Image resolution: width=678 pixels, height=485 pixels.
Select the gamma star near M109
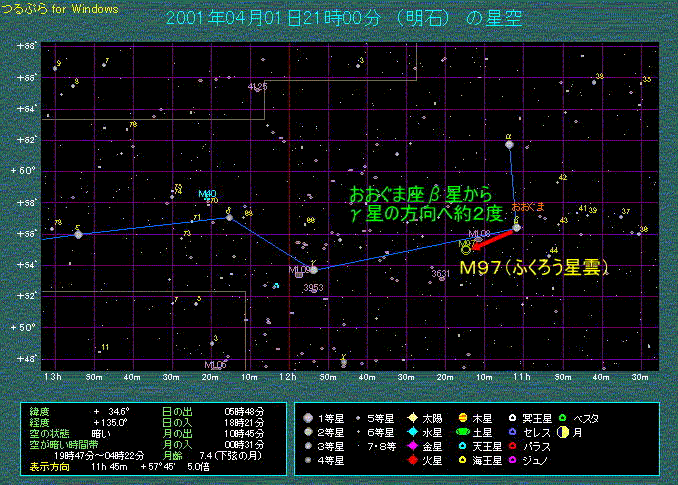point(313,269)
